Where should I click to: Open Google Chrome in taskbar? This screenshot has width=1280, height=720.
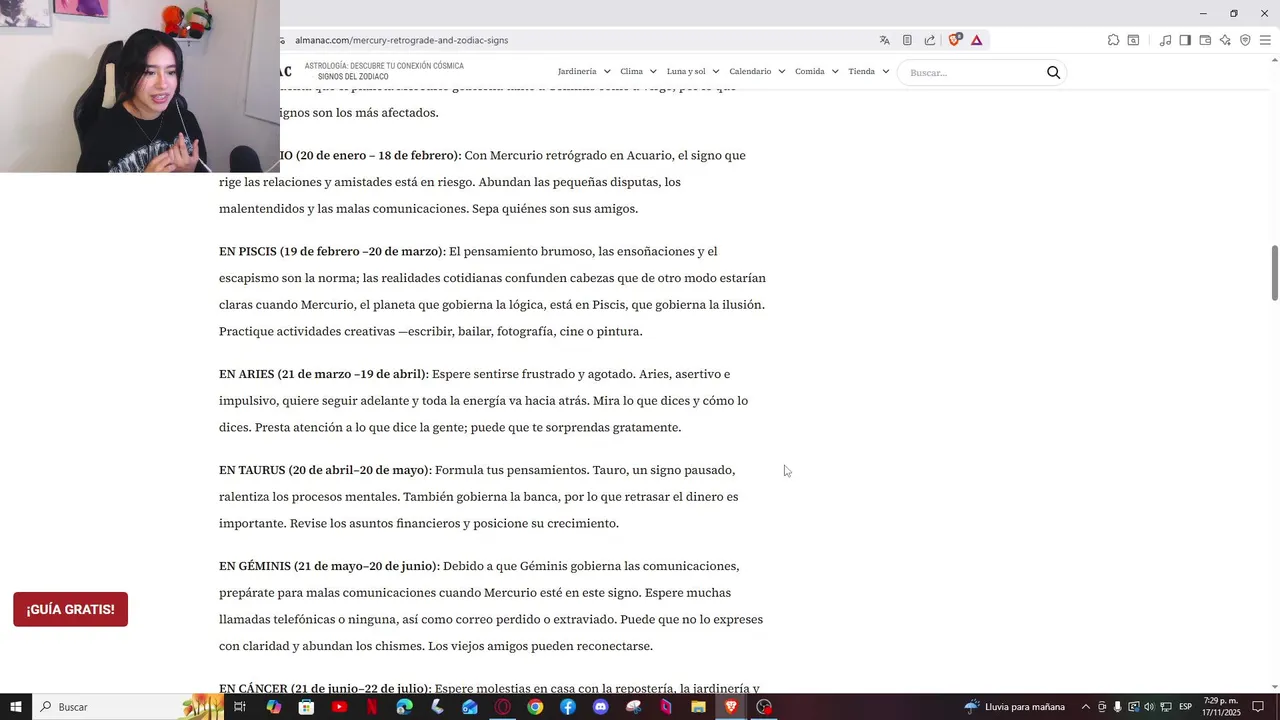[535, 707]
